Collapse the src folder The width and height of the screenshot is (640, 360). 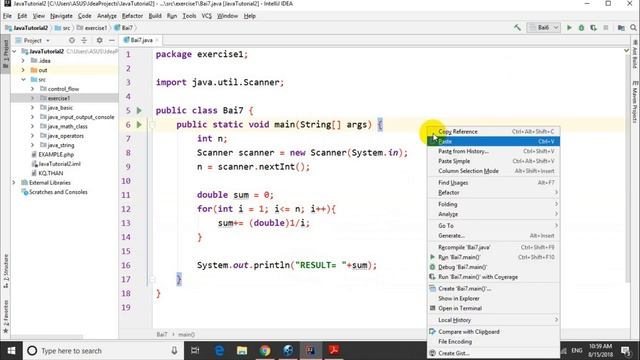23,80
